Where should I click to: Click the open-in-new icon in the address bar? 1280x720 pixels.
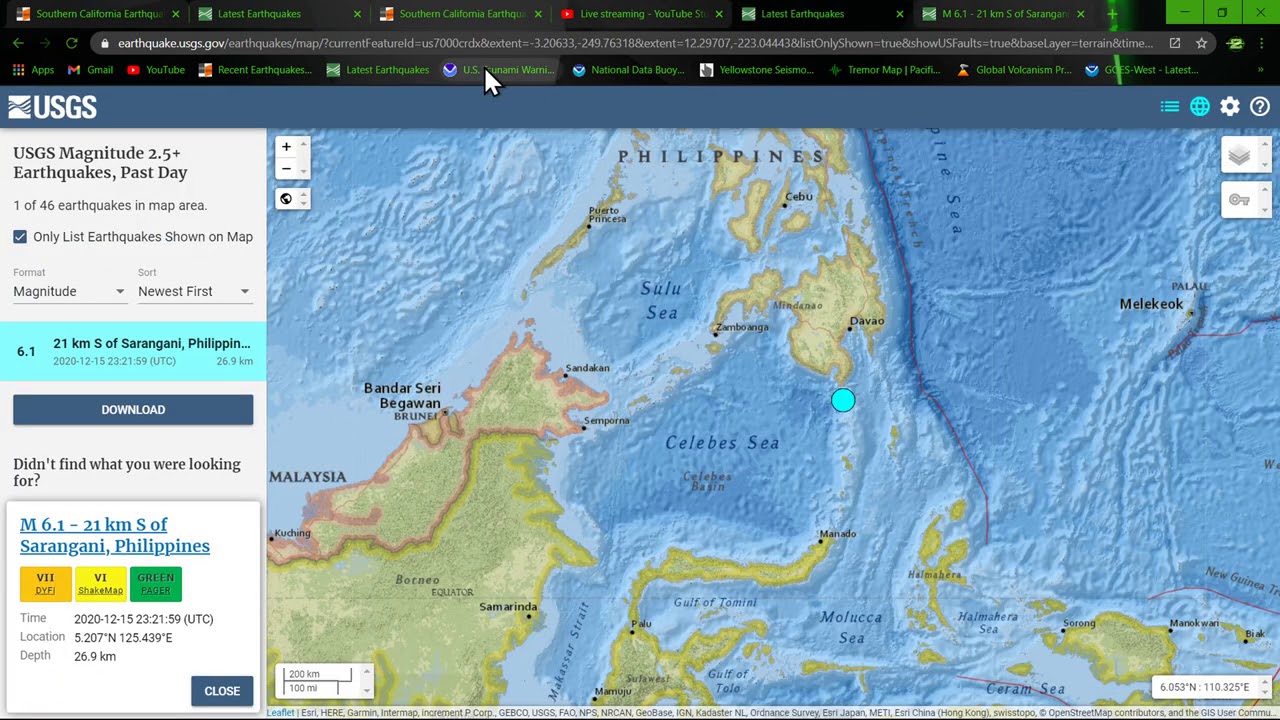(1175, 43)
